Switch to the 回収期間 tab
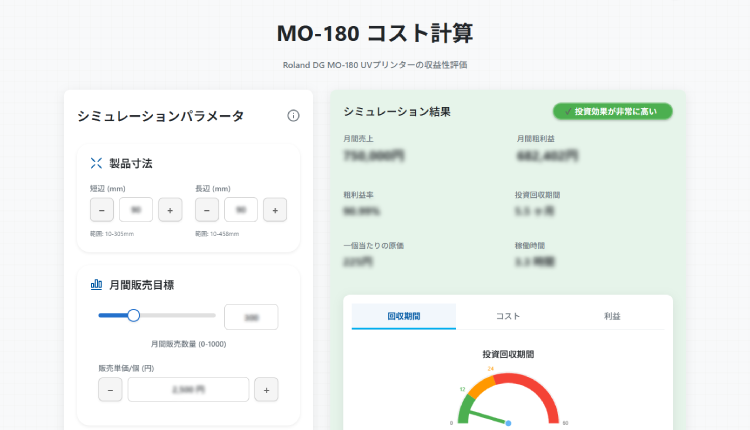Image resolution: width=750 pixels, height=430 pixels. (x=404, y=316)
